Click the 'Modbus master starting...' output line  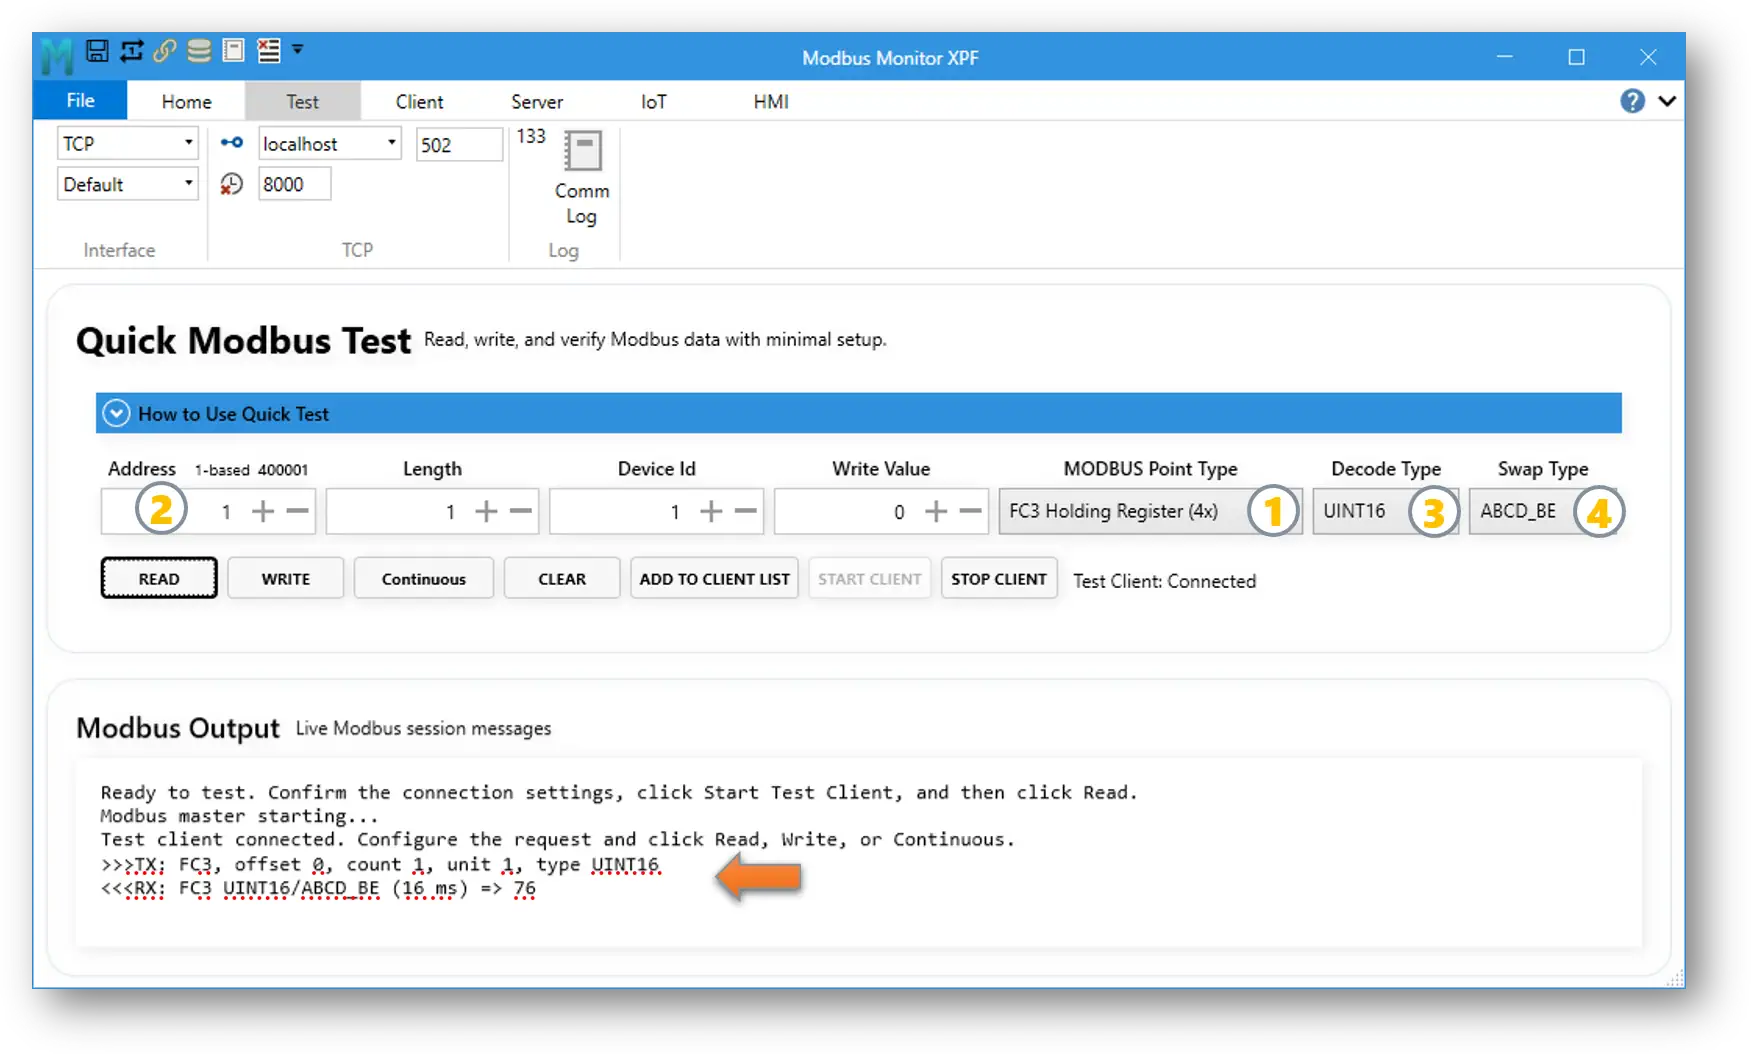[x=239, y=816]
